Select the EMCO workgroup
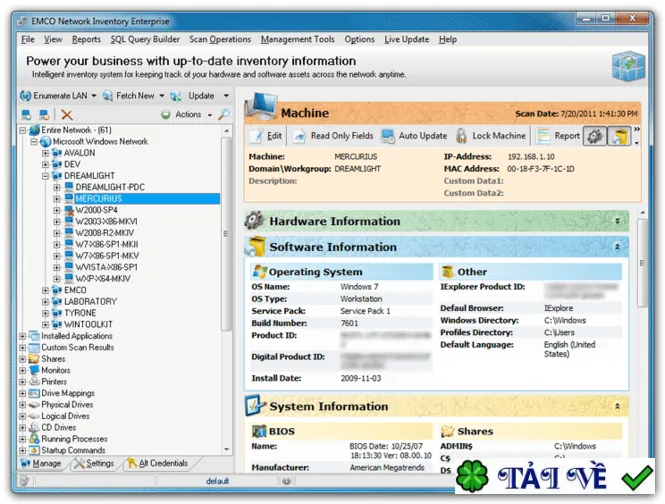 (75, 290)
